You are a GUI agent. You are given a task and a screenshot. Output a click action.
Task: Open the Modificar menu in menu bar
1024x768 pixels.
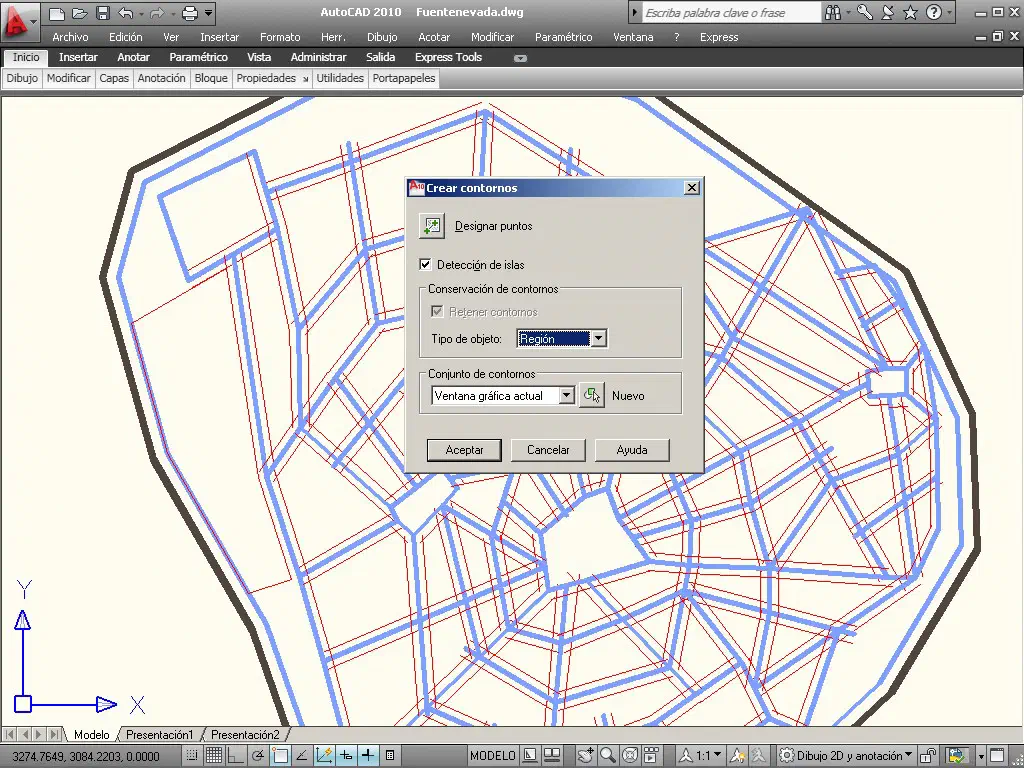[x=492, y=37]
